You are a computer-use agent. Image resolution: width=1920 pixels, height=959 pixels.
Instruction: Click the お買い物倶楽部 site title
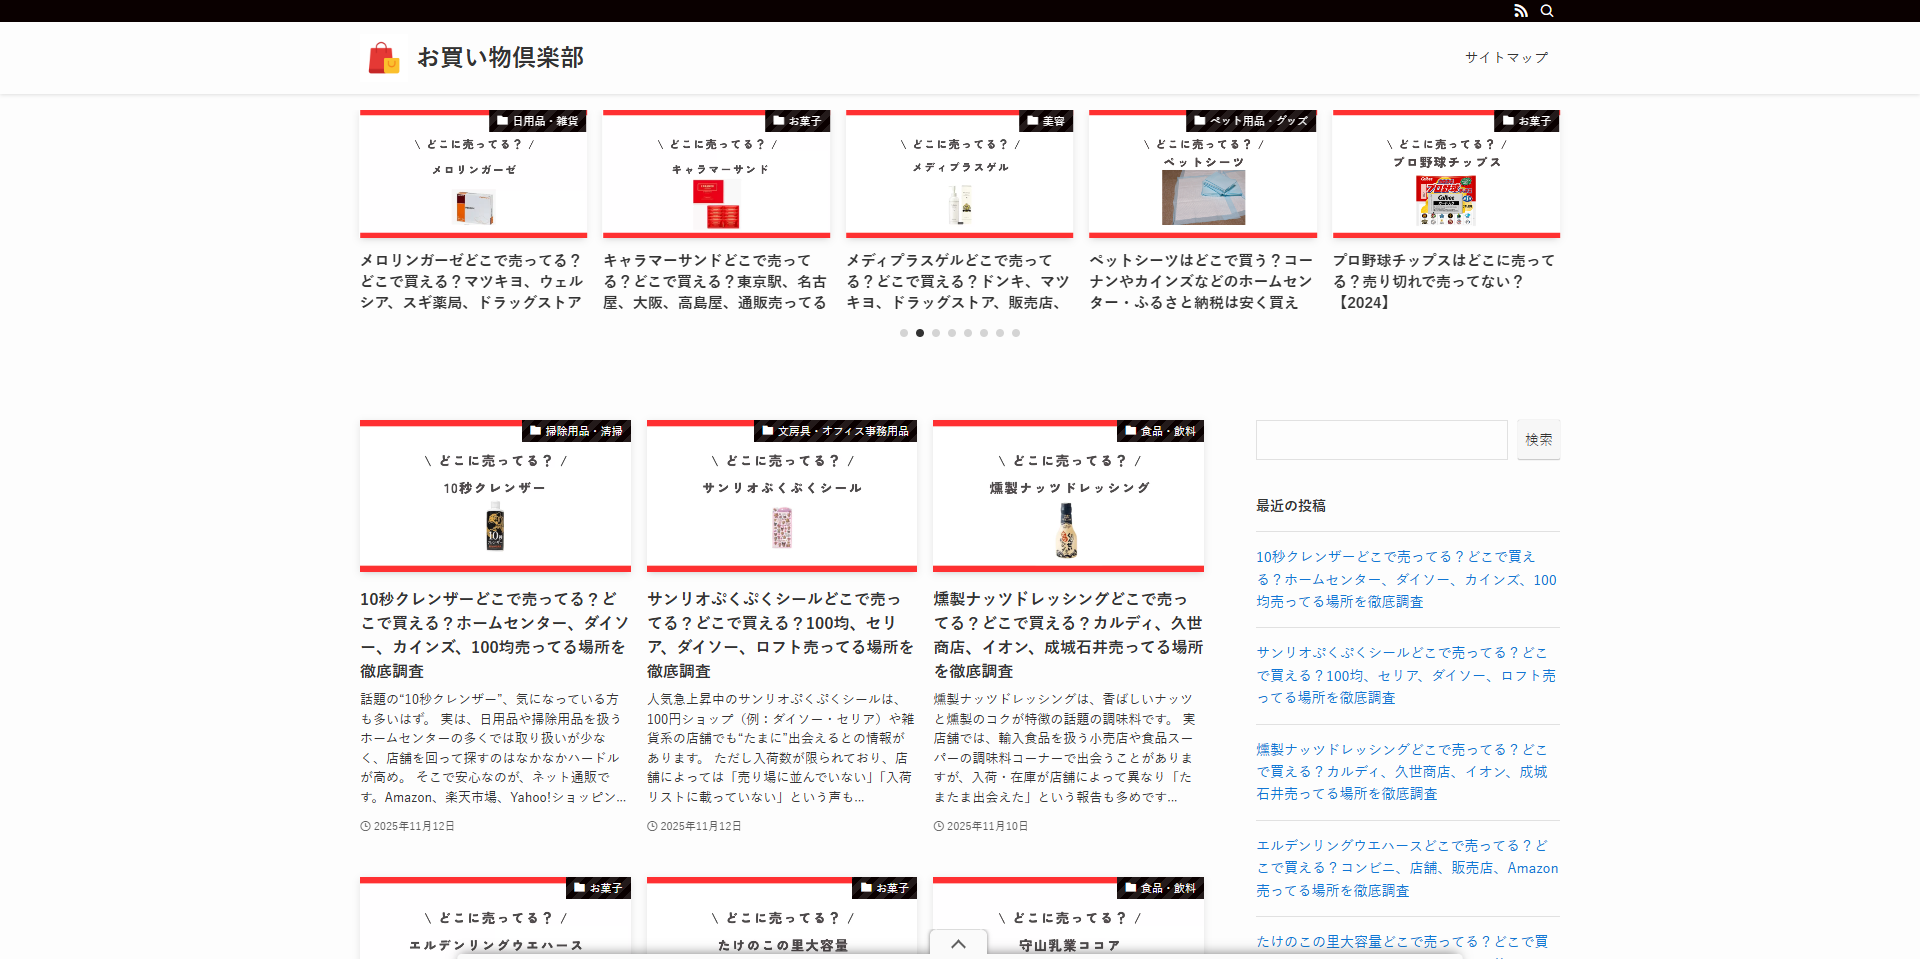[x=500, y=58]
